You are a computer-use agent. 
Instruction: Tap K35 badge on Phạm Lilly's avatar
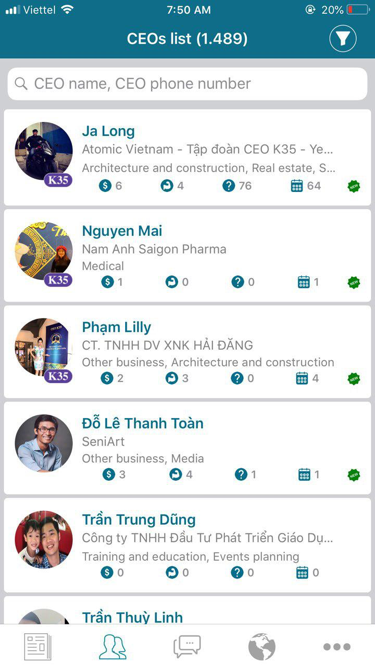point(58,376)
